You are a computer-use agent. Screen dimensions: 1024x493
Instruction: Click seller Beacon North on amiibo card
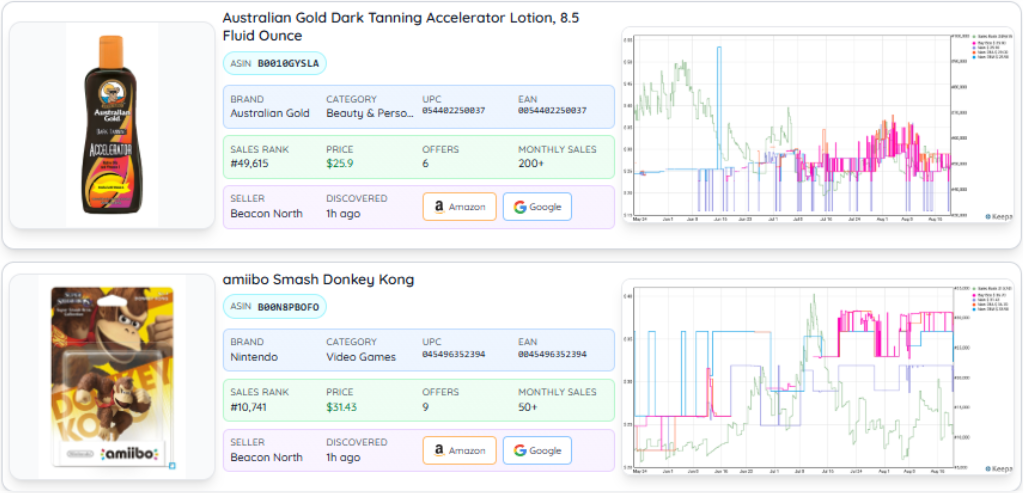(266, 457)
